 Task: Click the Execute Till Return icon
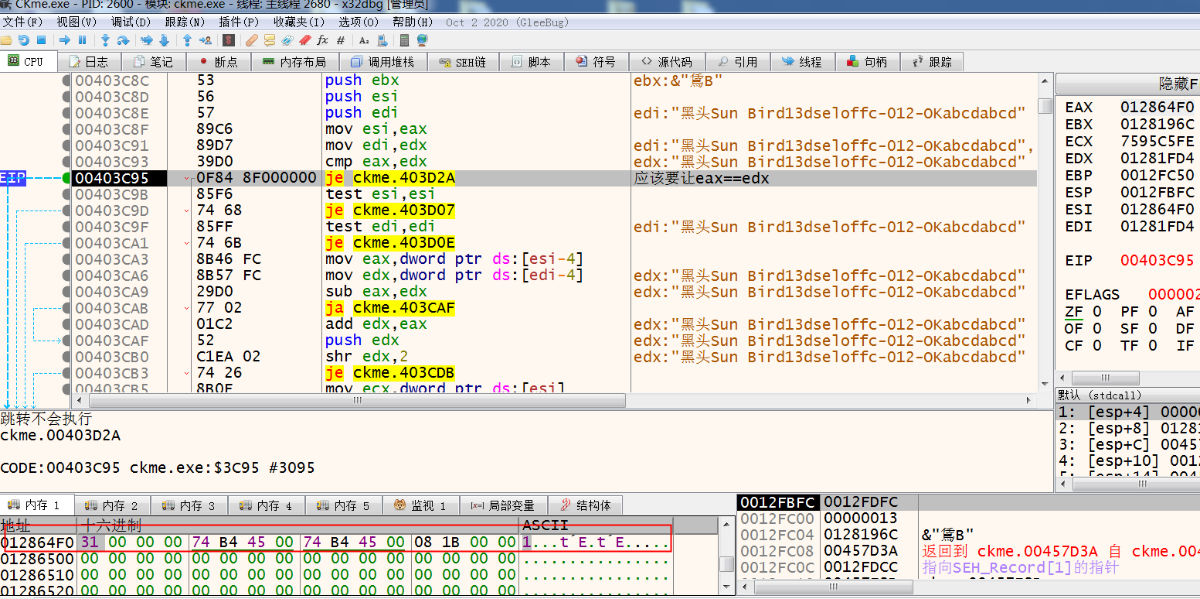tap(187, 40)
